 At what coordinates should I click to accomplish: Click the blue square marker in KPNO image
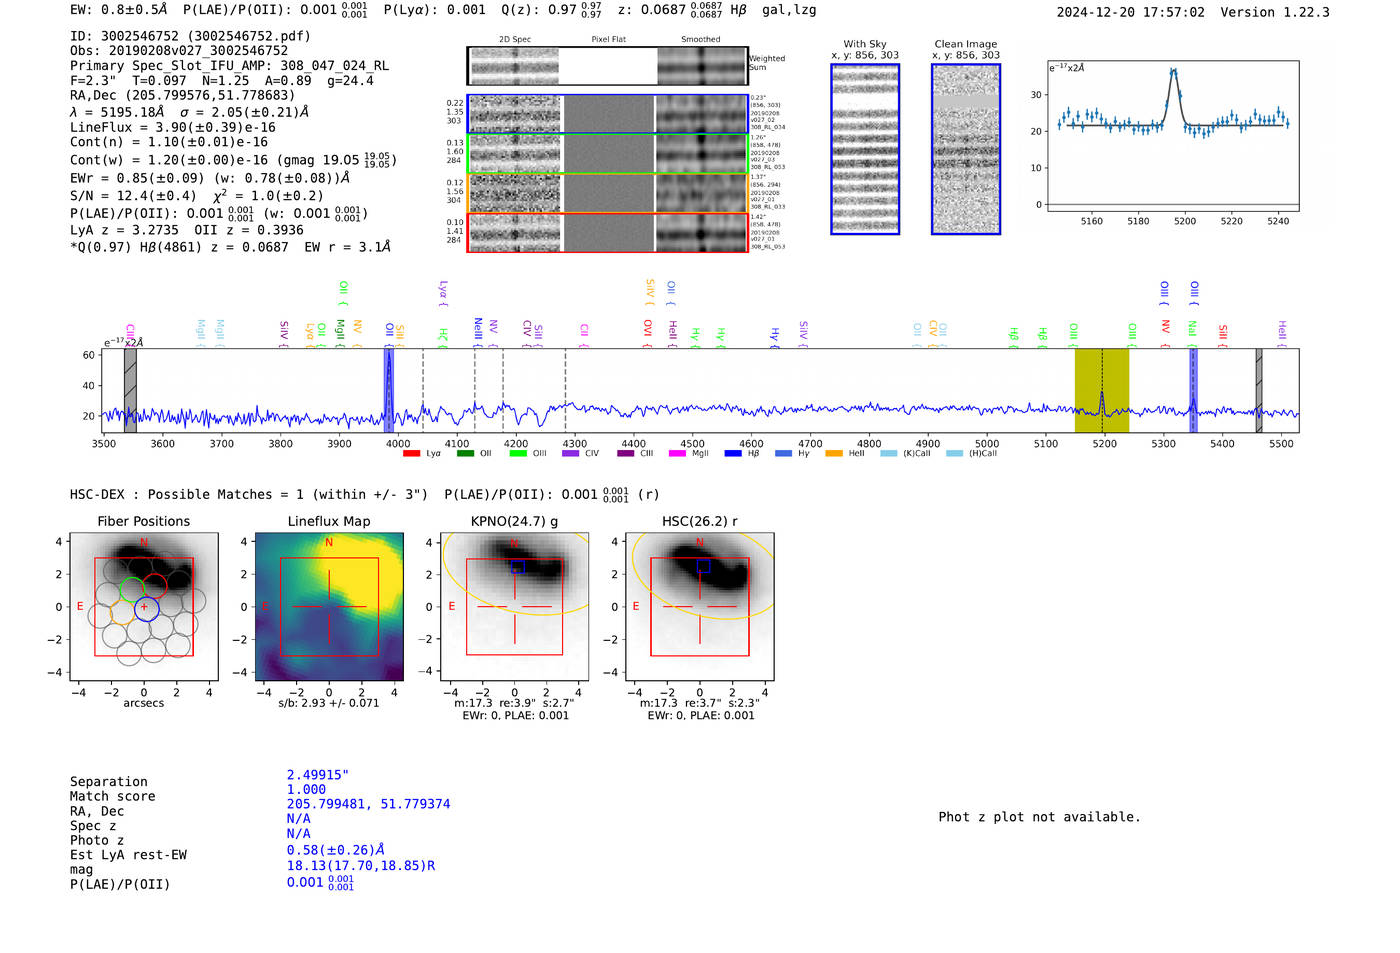coord(517,567)
